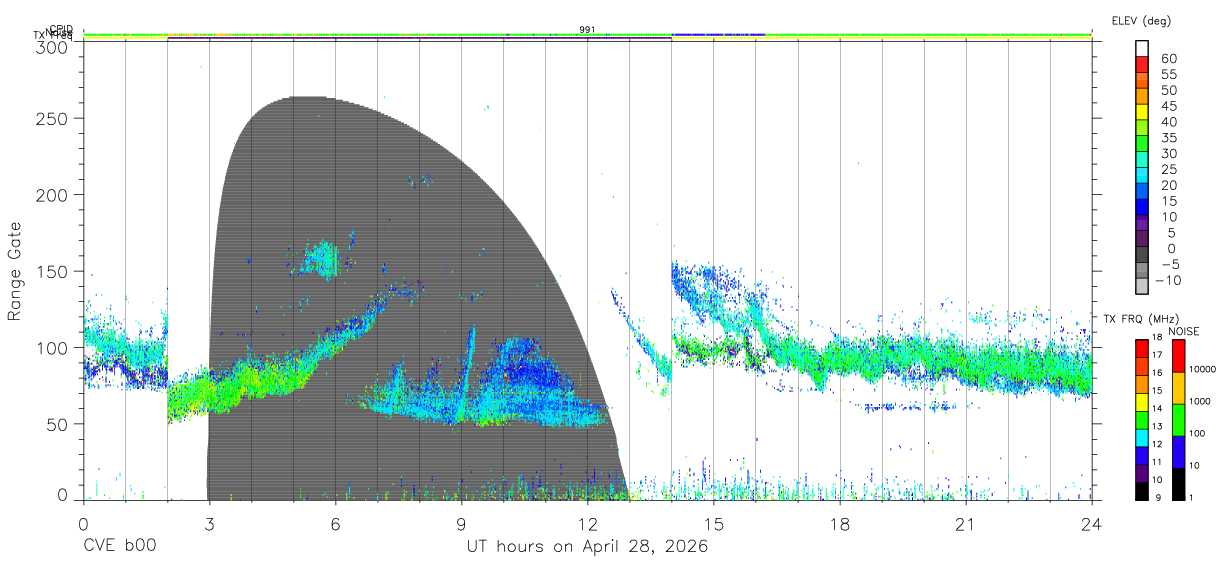Click the "NOISE" legend title above its colorbar
Image resolution: width=1228 pixels, height=567 pixels.
tap(1183, 331)
